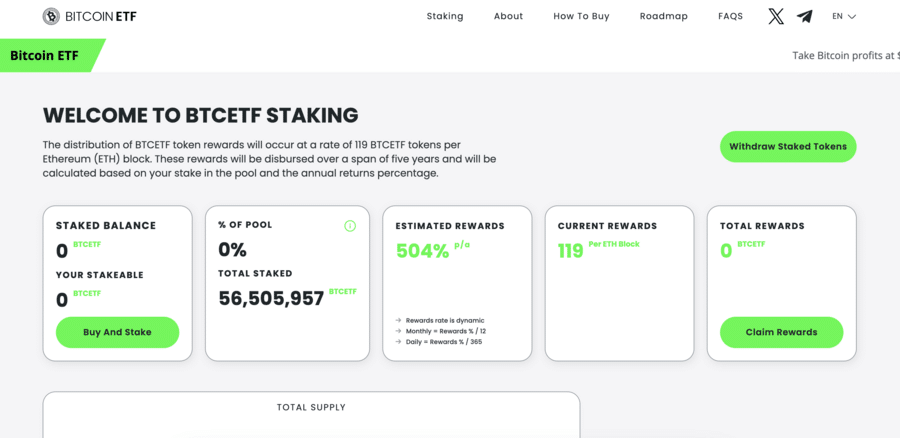This screenshot has width=900, height=438.
Task: Click the BITCOIN ETF header wordmark
Action: [x=101, y=17]
